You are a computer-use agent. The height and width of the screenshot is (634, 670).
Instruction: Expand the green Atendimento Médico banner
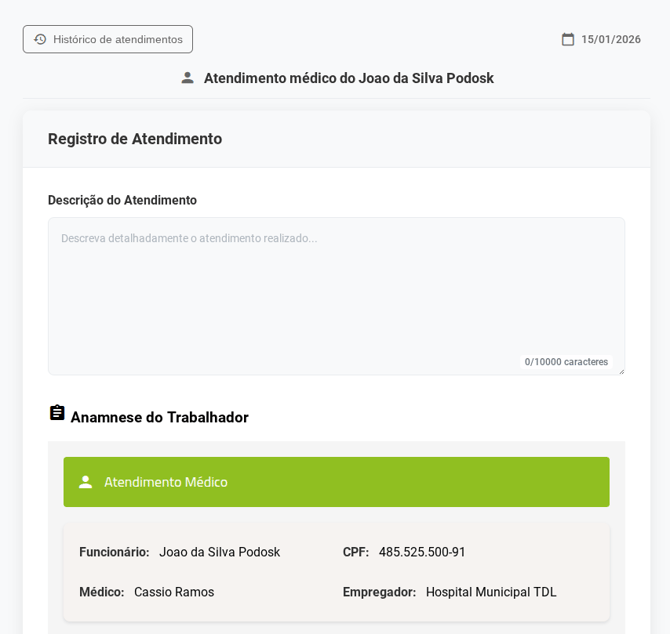point(336,482)
